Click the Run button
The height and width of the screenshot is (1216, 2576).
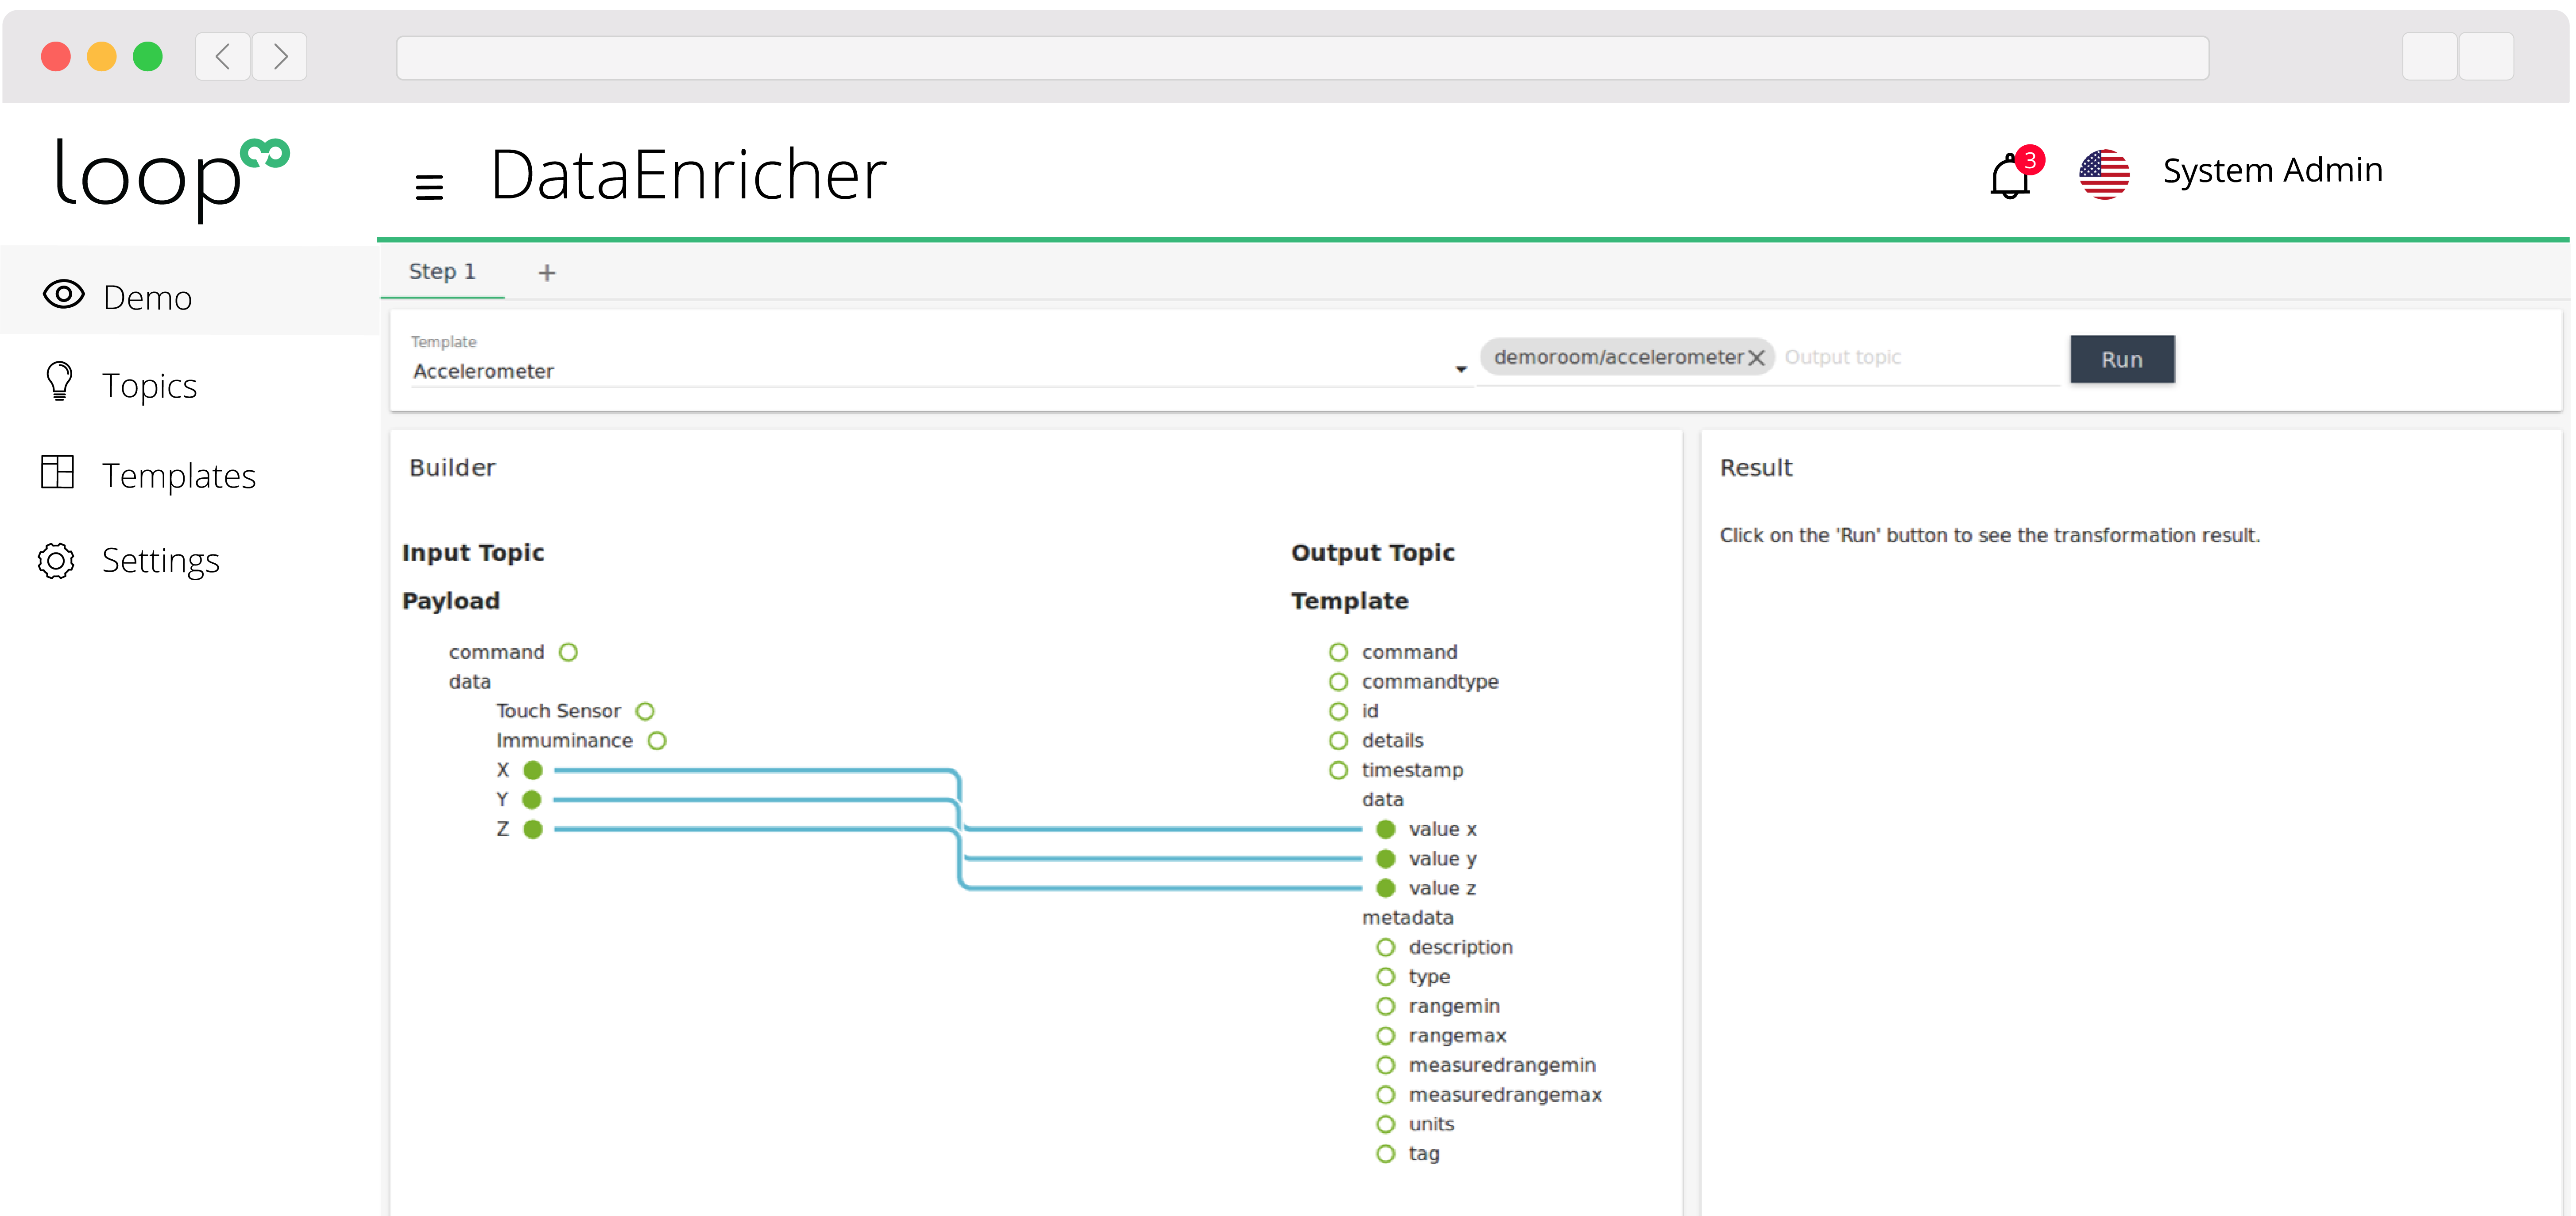[x=2122, y=360]
